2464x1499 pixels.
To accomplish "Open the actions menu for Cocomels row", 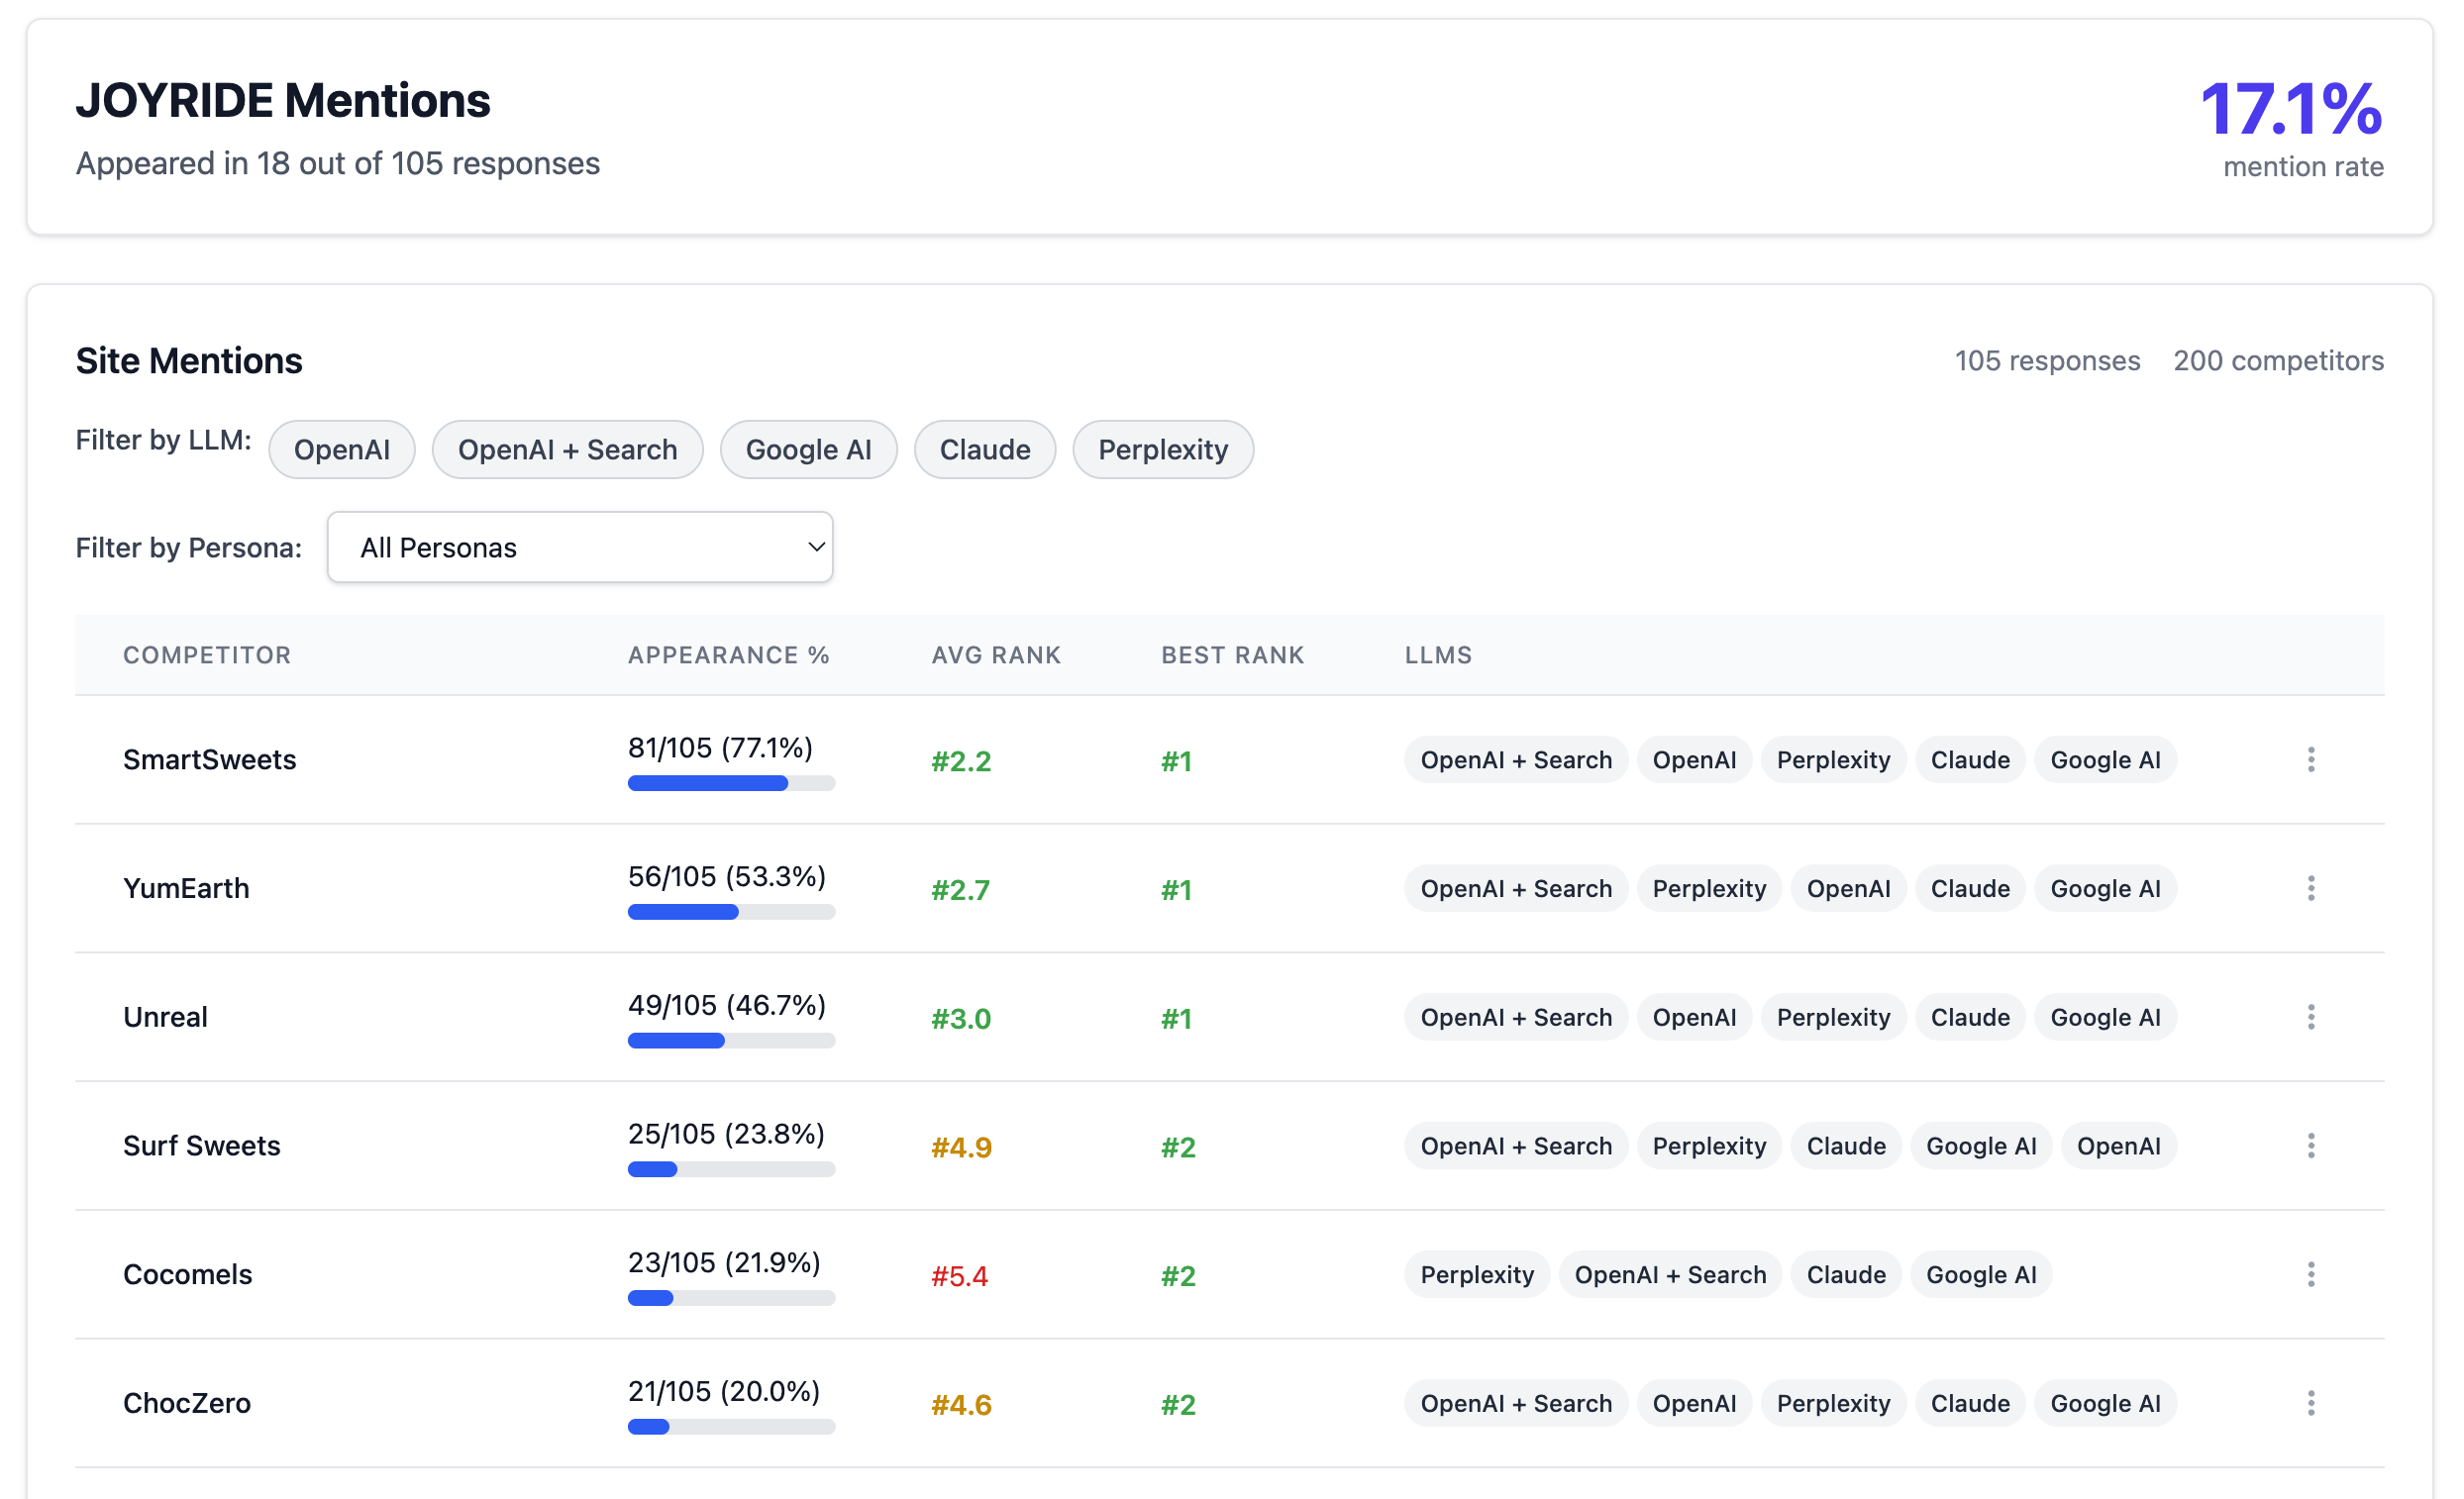I will pyautogui.click(x=2311, y=1275).
